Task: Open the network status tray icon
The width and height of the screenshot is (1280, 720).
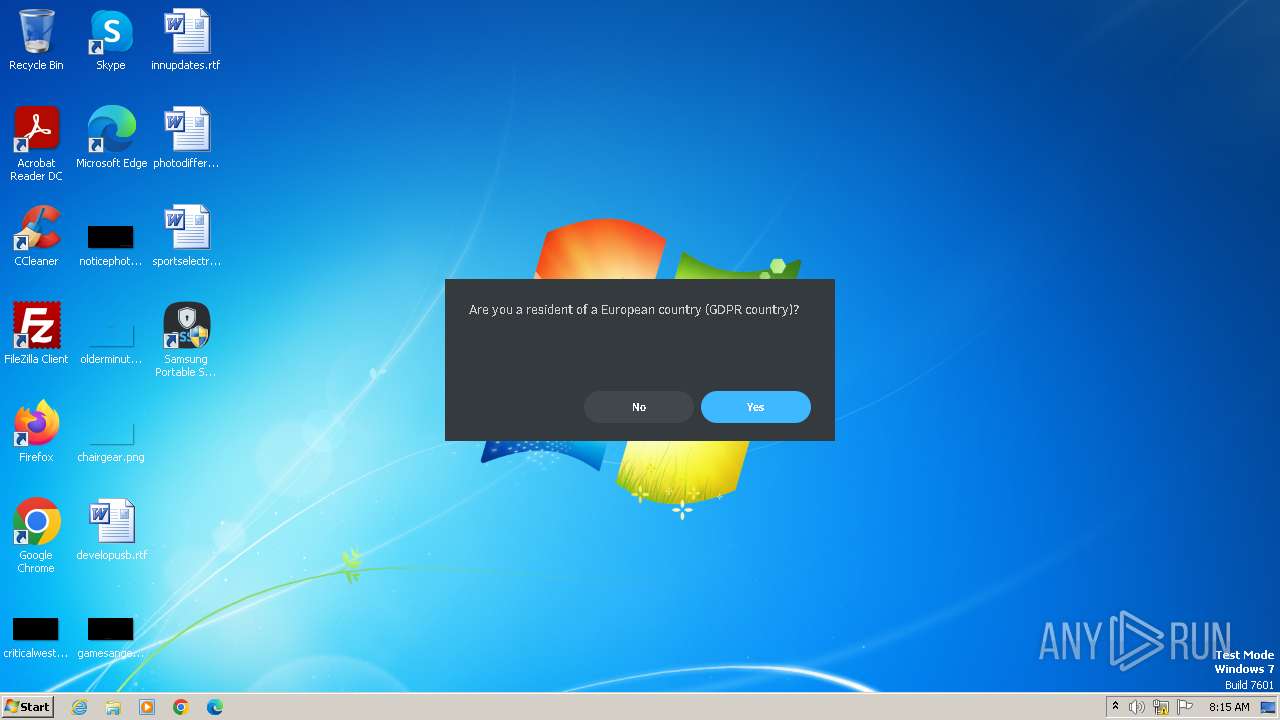Action: 1161,707
